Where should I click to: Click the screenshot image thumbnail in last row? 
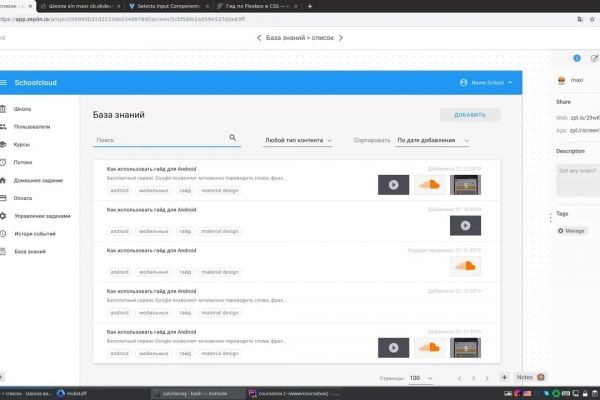[465, 348]
